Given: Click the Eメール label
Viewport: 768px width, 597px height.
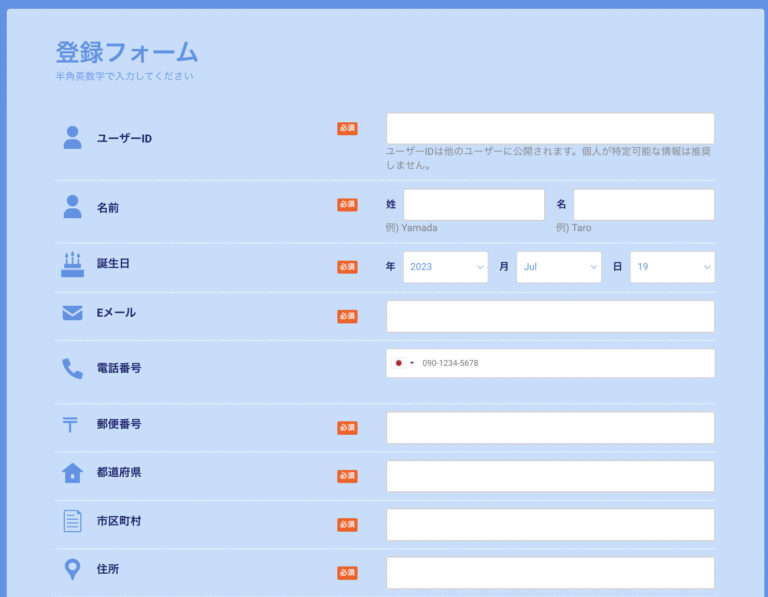Looking at the screenshot, I should pyautogui.click(x=116, y=312).
